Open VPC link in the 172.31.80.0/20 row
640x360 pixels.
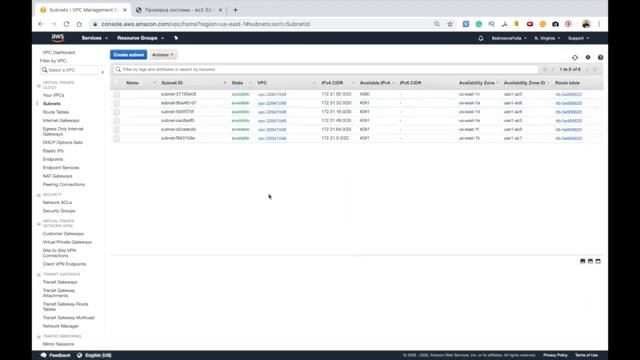(x=272, y=94)
